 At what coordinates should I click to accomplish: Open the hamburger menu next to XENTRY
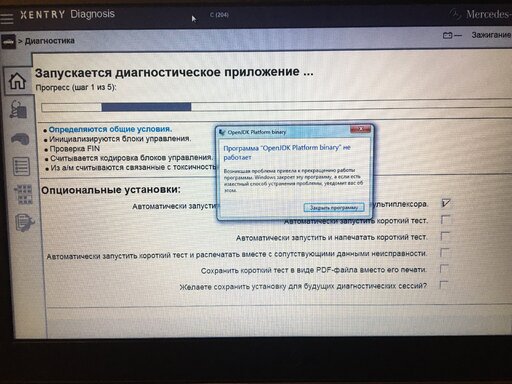tap(7, 18)
